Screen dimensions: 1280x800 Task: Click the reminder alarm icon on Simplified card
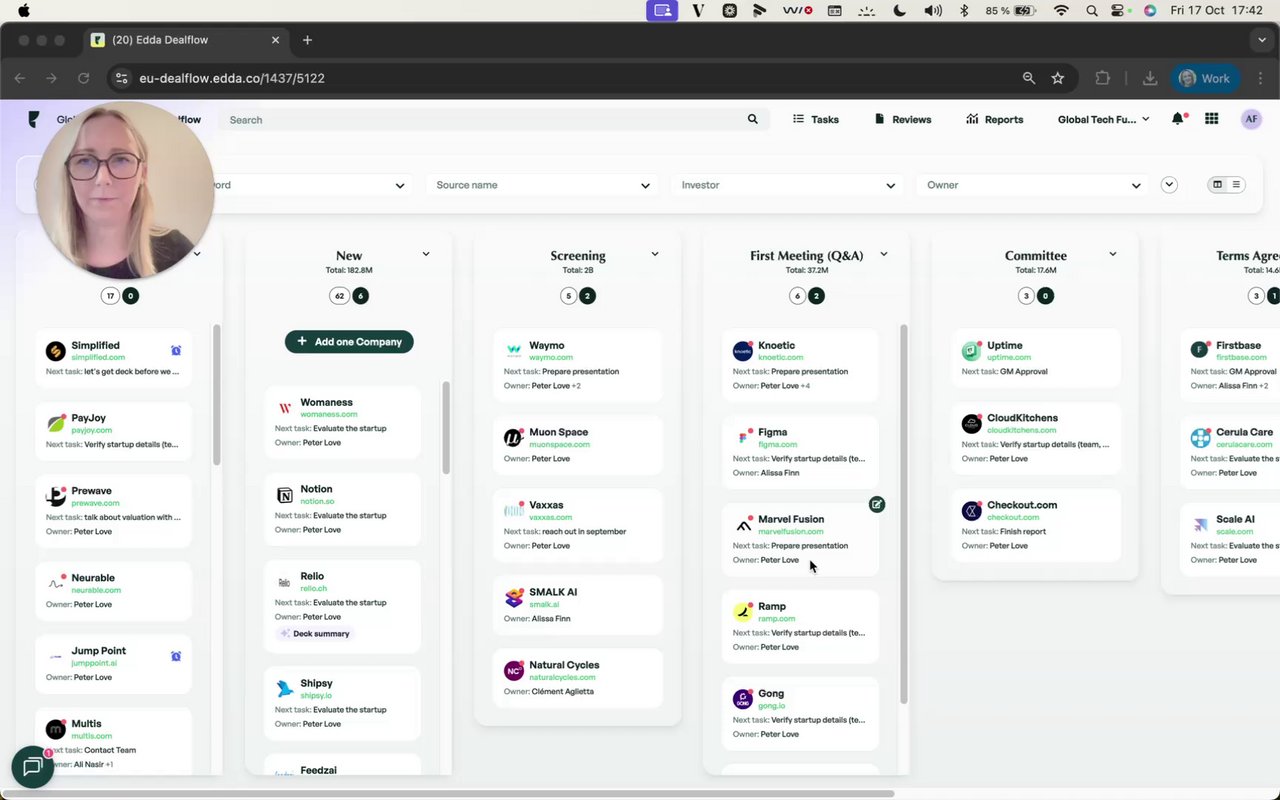point(176,350)
